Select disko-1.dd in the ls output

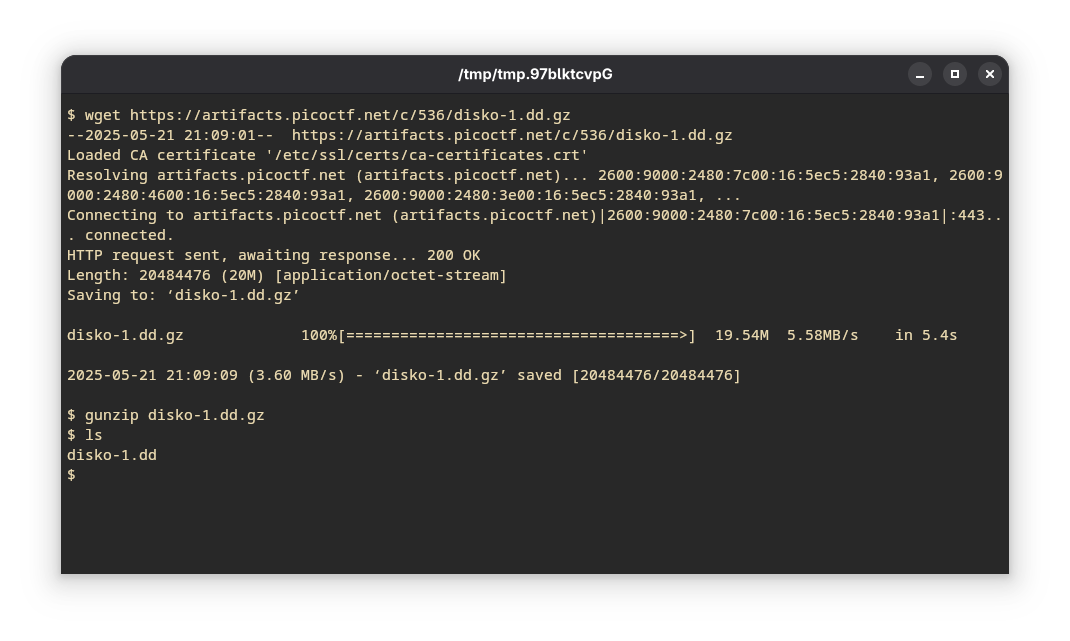[x=112, y=455]
